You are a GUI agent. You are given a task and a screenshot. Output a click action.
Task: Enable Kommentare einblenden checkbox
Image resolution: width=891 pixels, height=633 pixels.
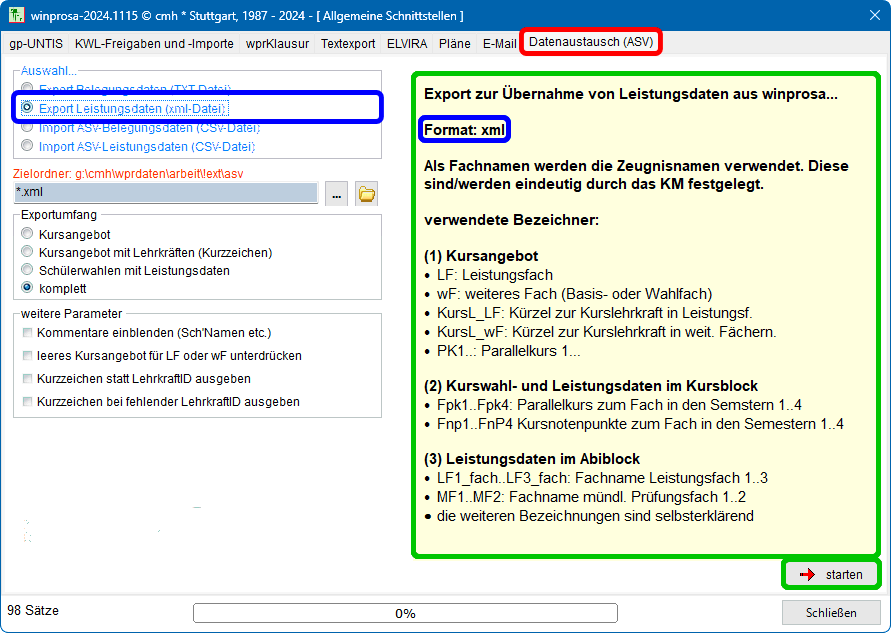coord(27,332)
